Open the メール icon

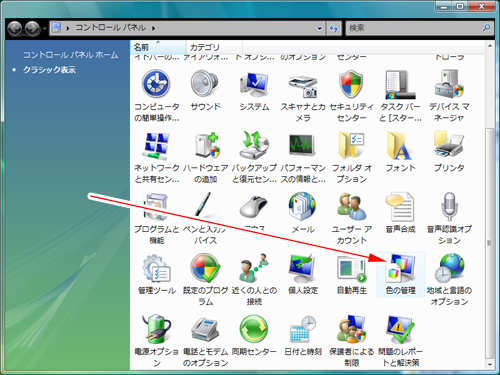(302, 207)
